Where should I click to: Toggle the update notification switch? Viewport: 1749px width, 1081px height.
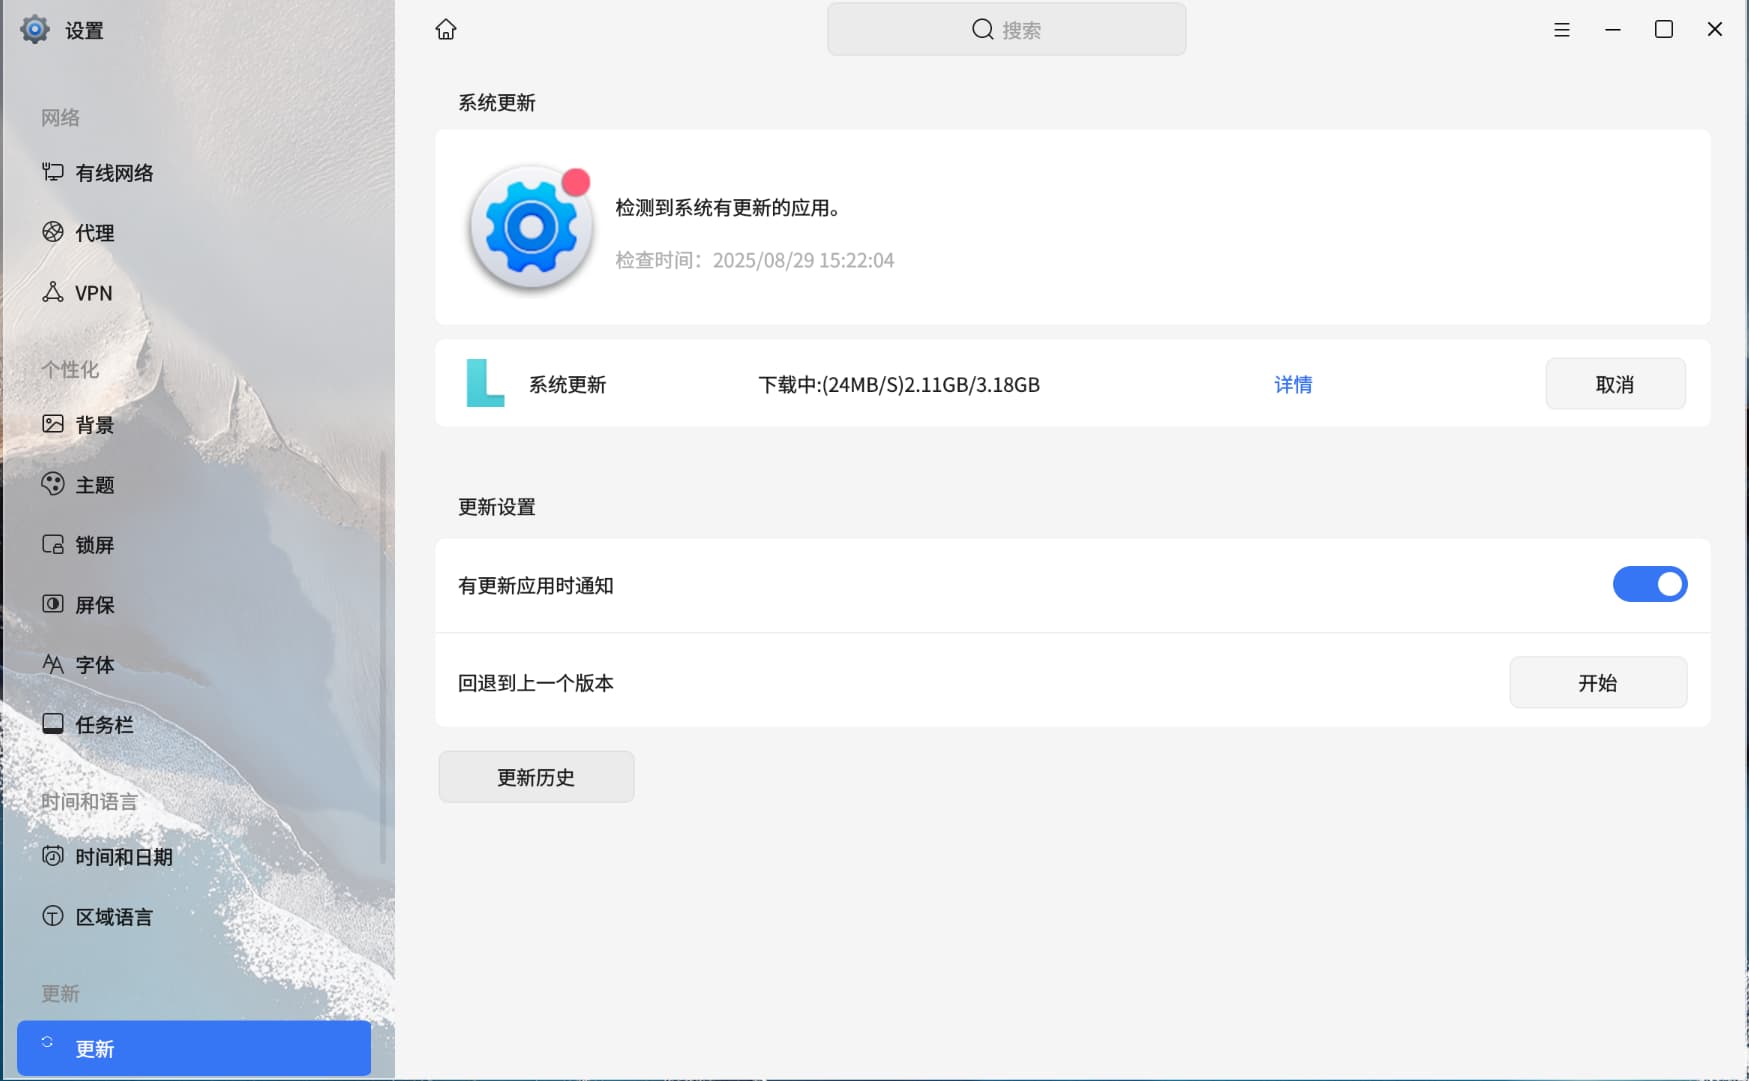tap(1649, 584)
